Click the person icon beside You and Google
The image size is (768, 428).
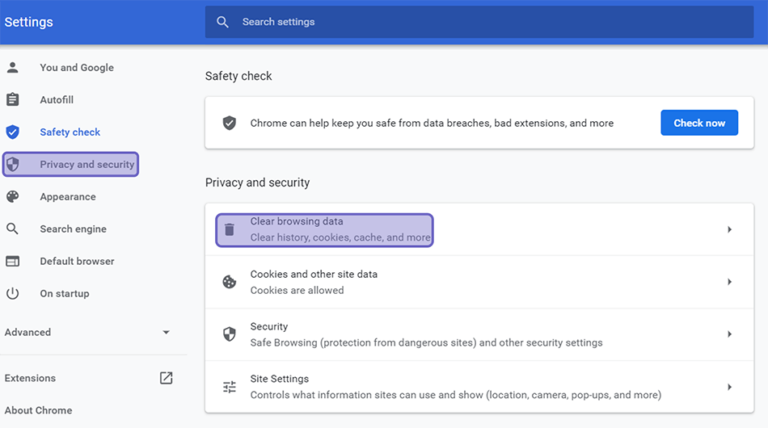pyautogui.click(x=13, y=68)
